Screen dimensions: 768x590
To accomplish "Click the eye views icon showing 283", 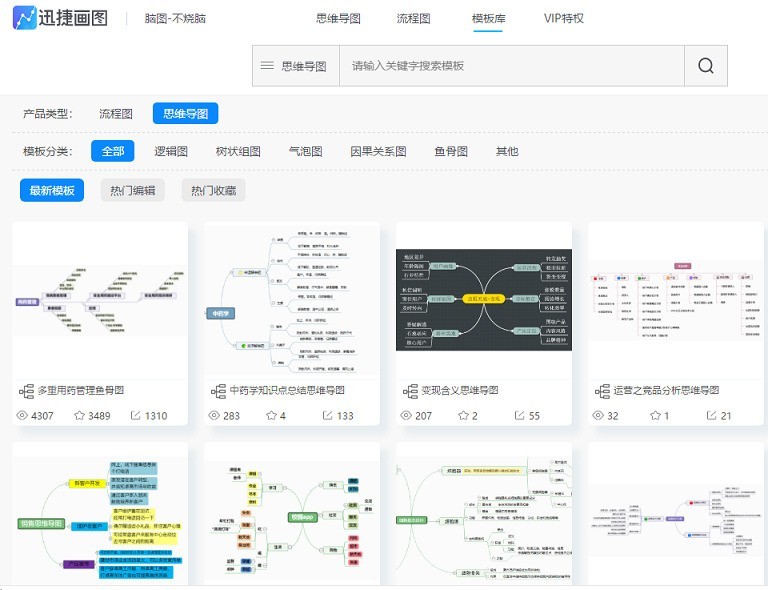I will pos(214,415).
